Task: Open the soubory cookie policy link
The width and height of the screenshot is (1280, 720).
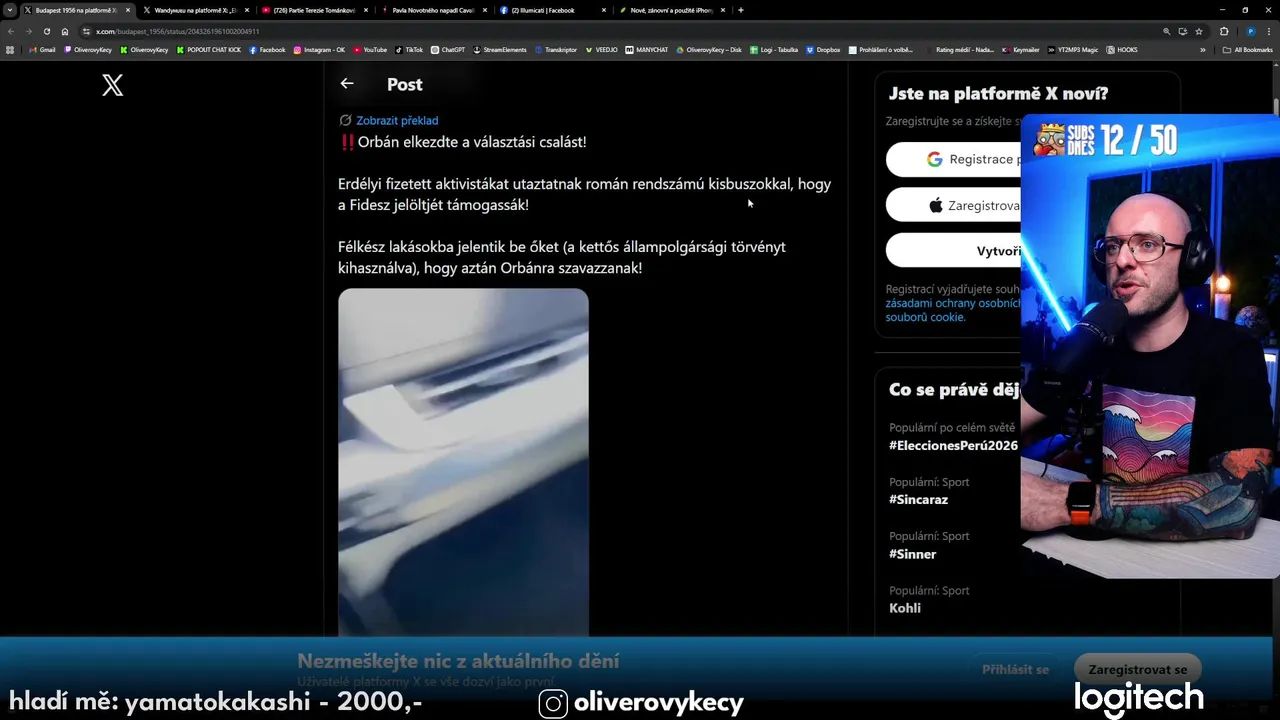Action: coord(925,317)
